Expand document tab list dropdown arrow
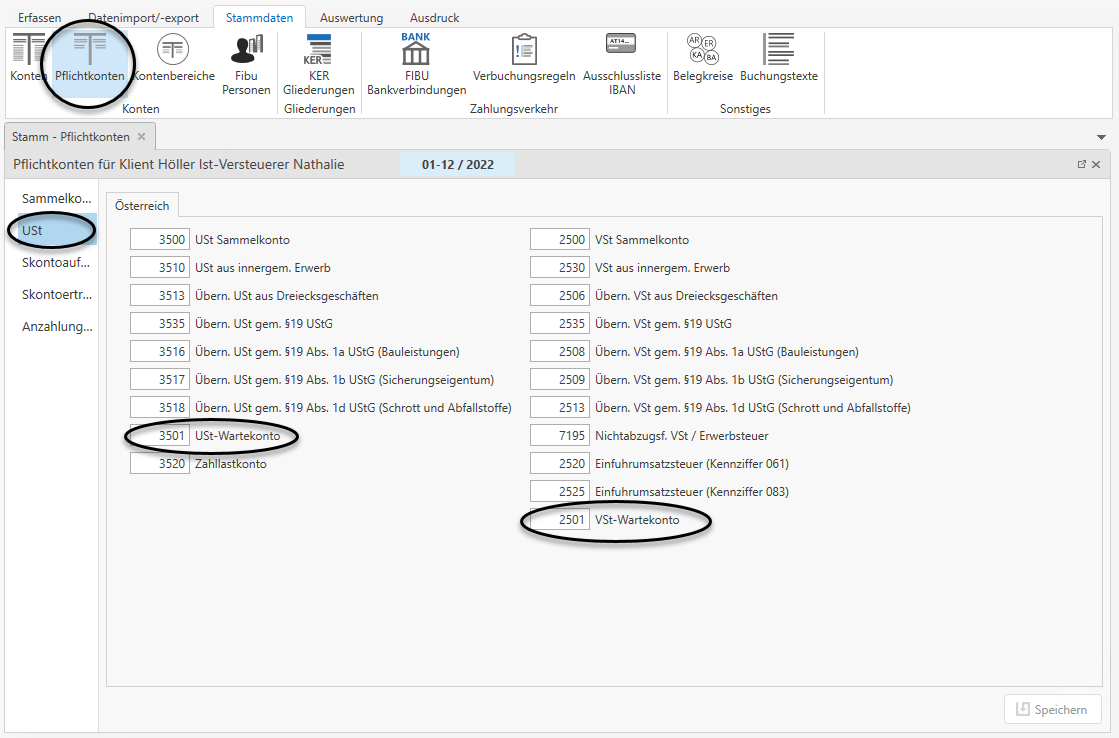The image size is (1119, 738). (x=1101, y=137)
